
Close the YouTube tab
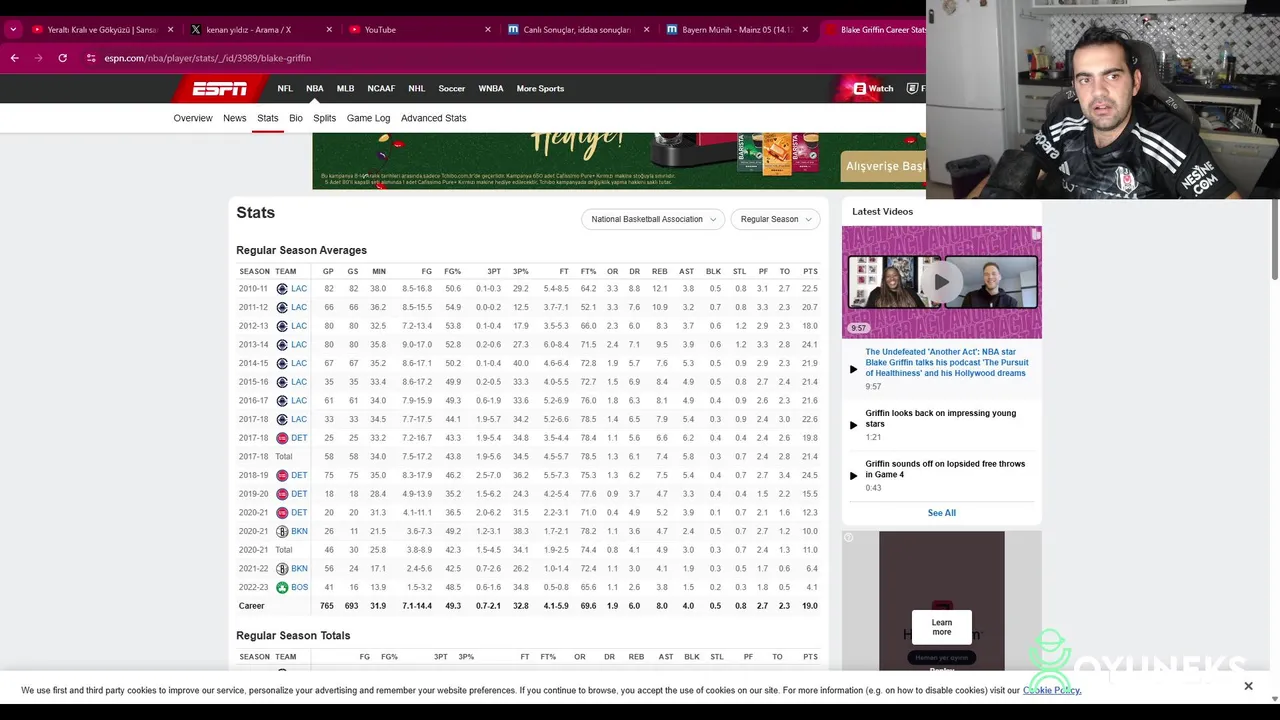click(488, 30)
